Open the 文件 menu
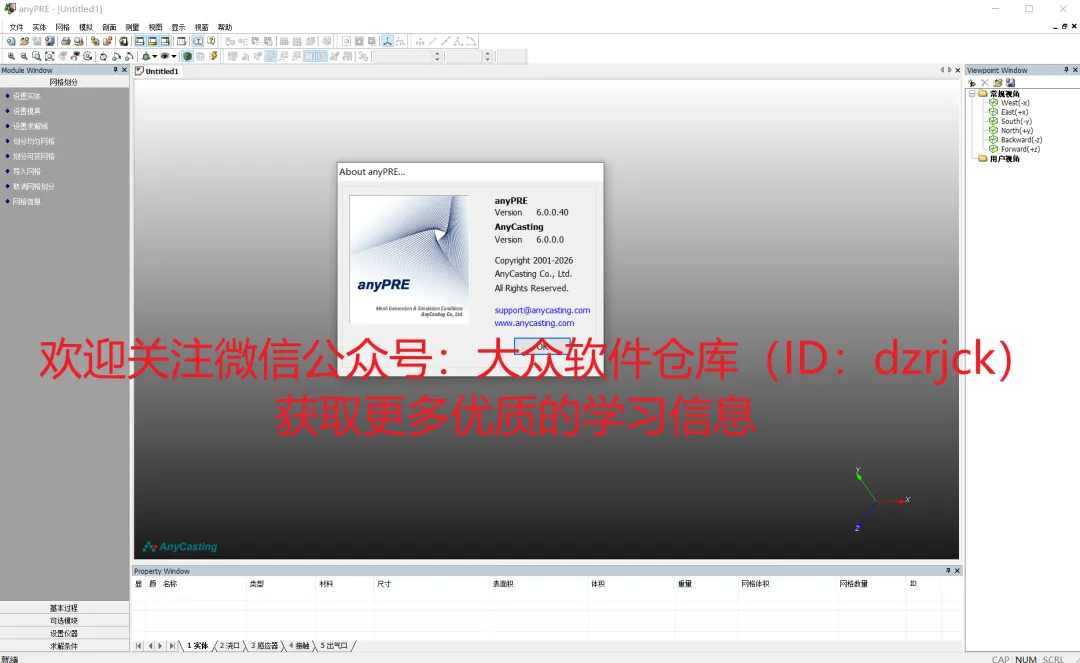 (17, 28)
